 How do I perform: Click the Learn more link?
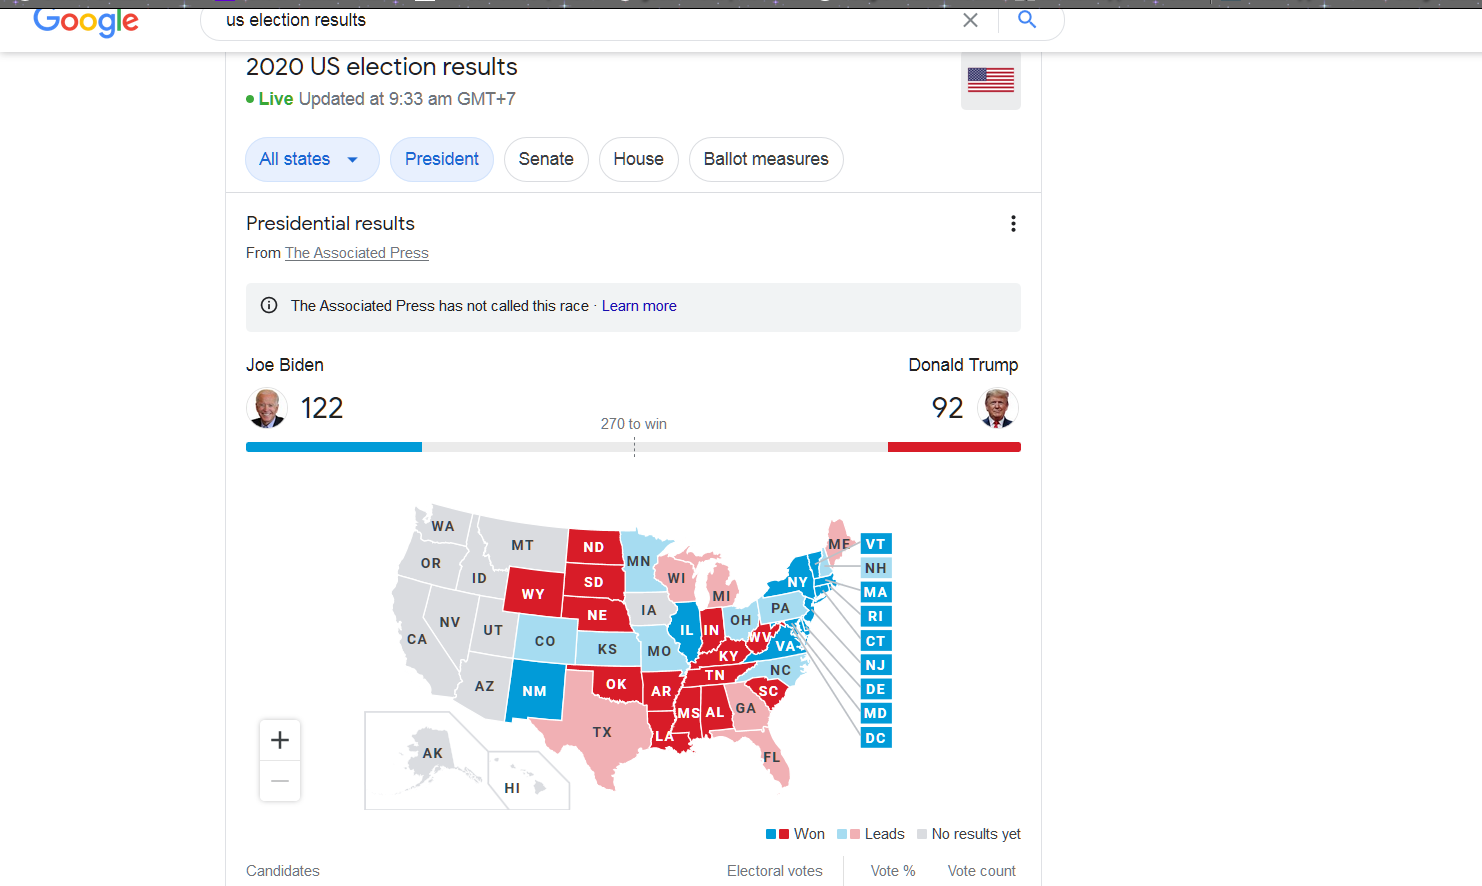639,306
